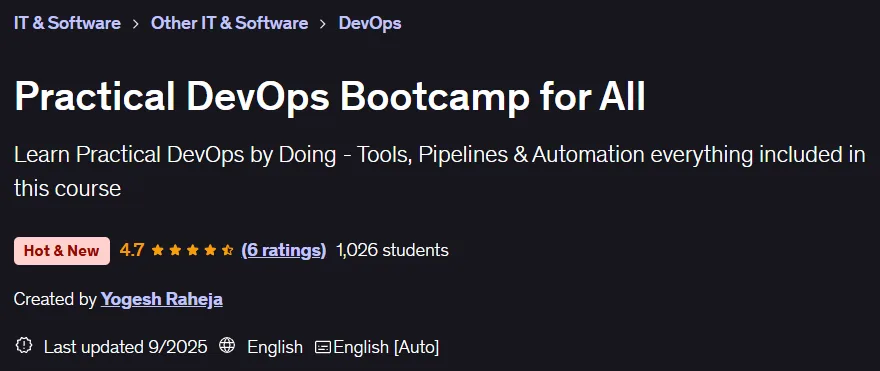Open the IT & Software breadcrumb

[x=67, y=23]
